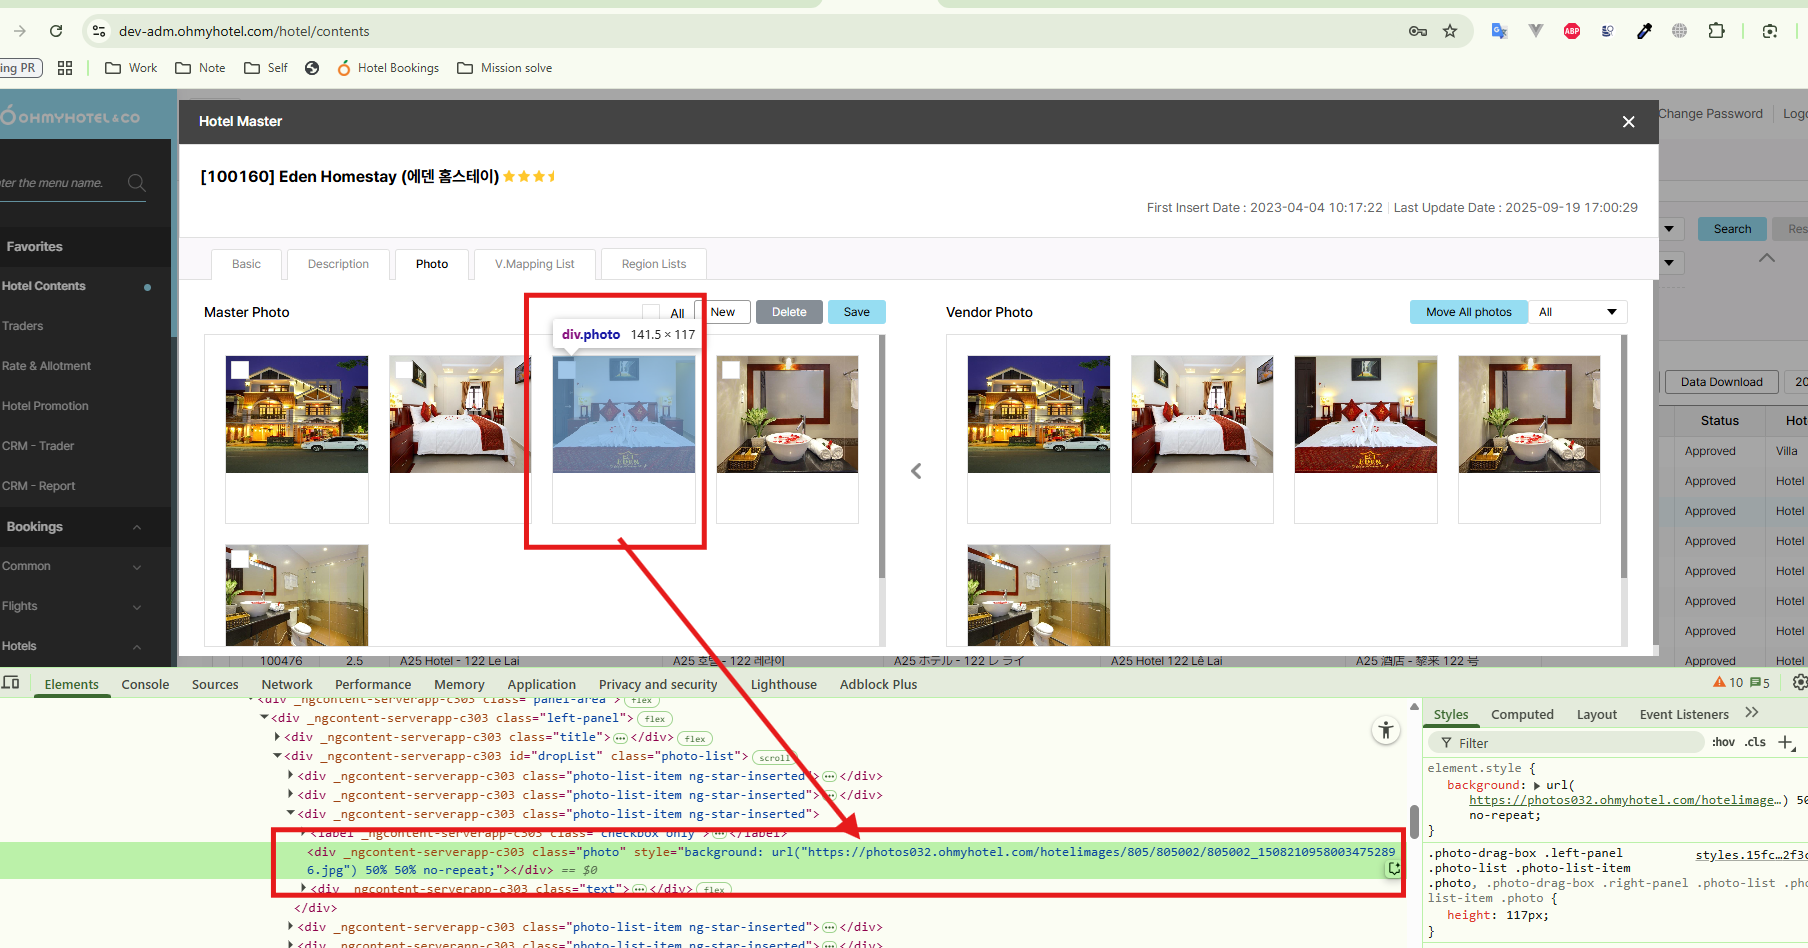Image resolution: width=1808 pixels, height=948 pixels.
Task: Click the add new style rule plus icon
Action: [x=1786, y=743]
